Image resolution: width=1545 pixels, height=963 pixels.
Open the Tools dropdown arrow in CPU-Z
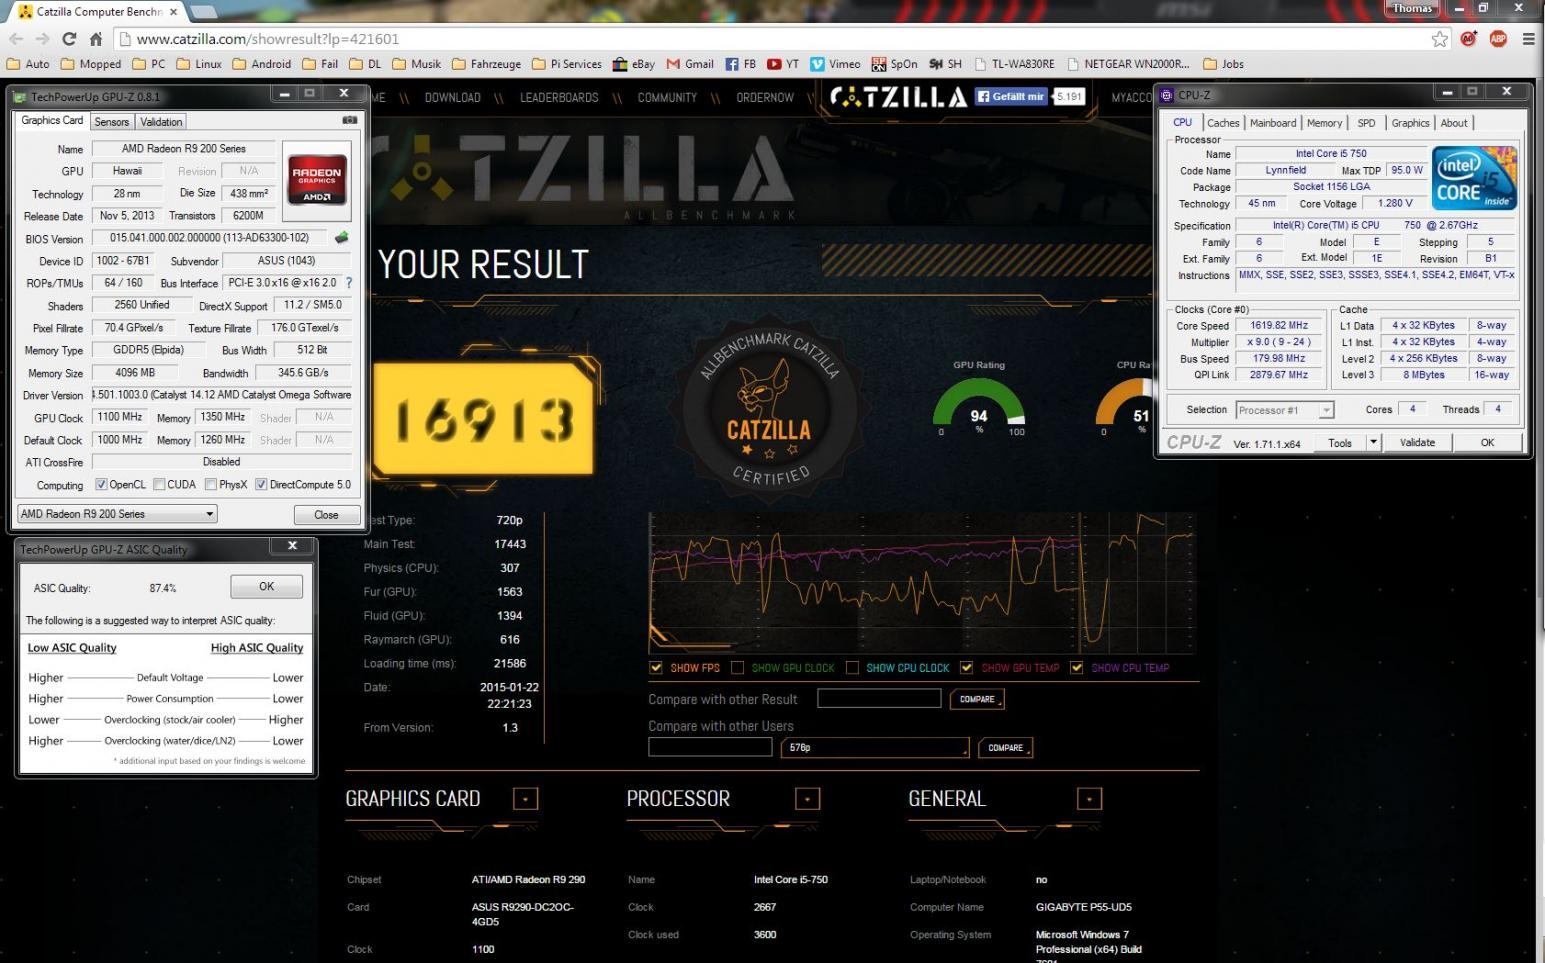click(1373, 442)
